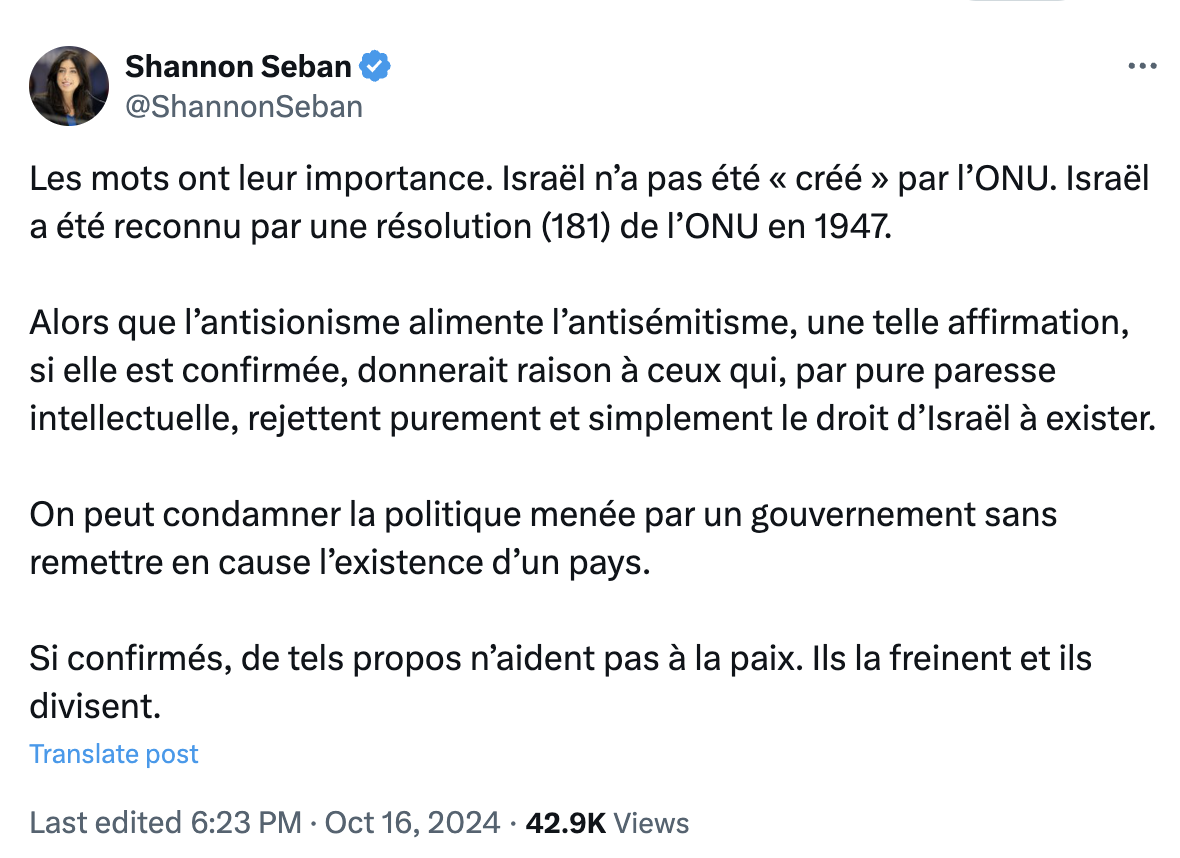Viewport: 1180px width, 858px height.
Task: Click the display name Shannon Seban
Action: click(x=238, y=66)
